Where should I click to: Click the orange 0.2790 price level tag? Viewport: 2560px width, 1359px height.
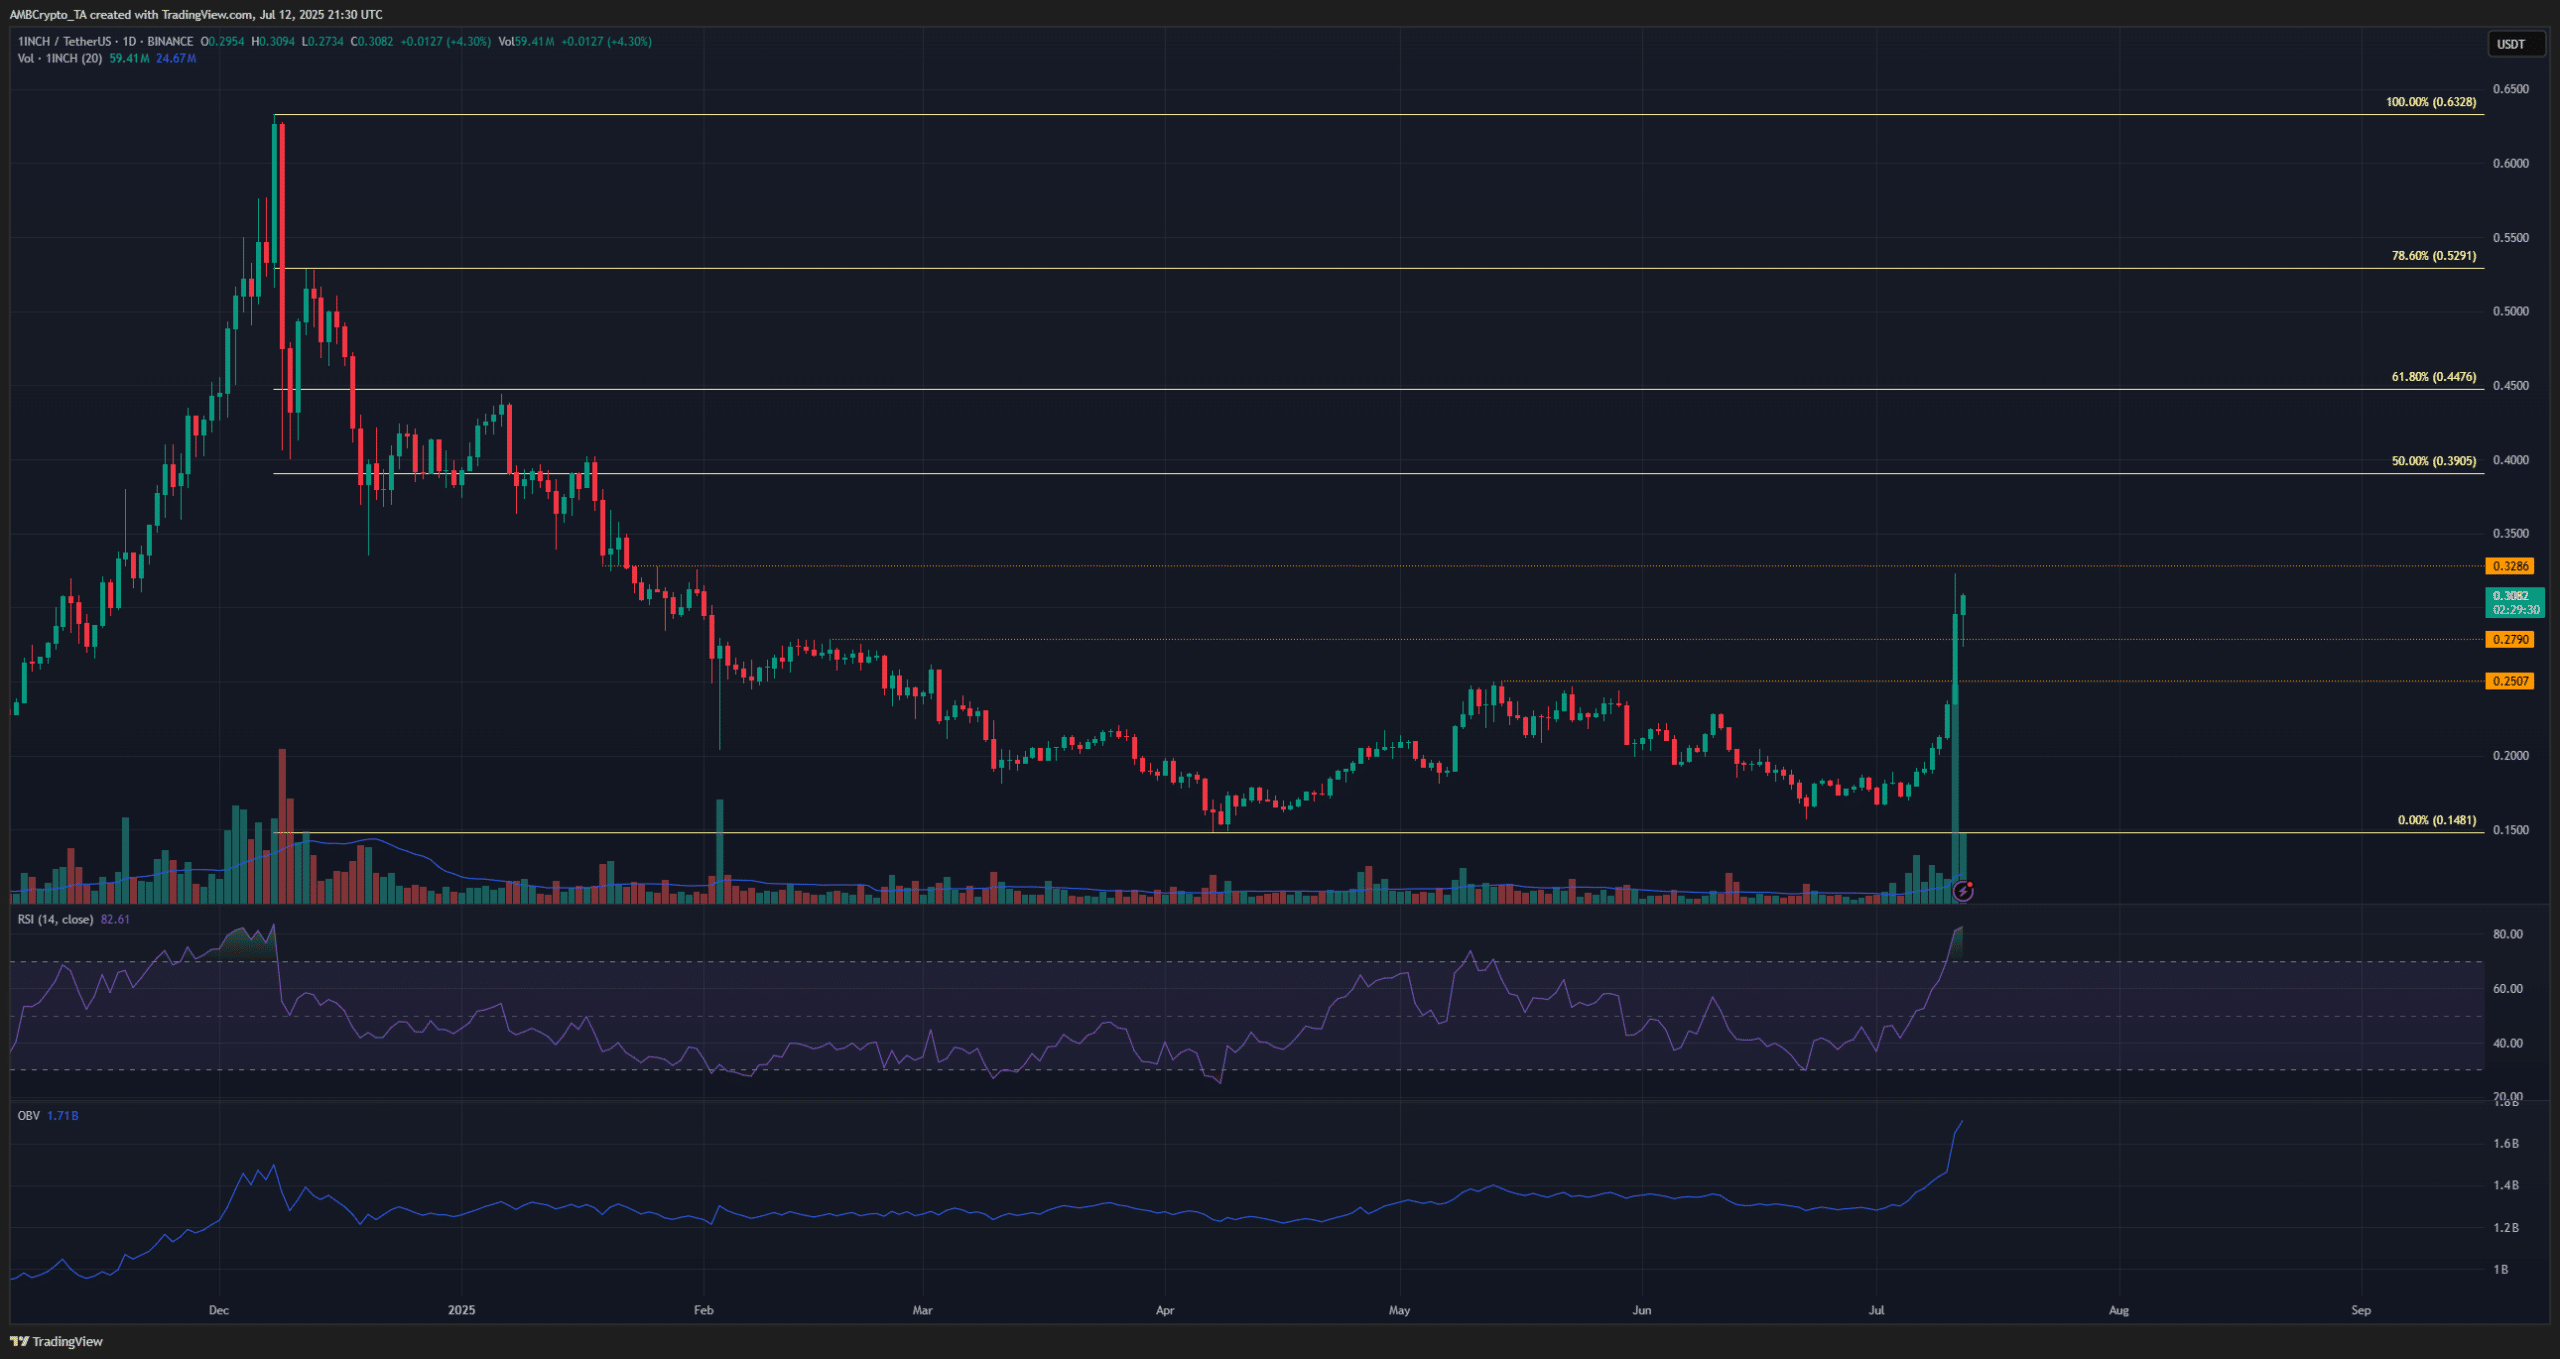point(2510,639)
